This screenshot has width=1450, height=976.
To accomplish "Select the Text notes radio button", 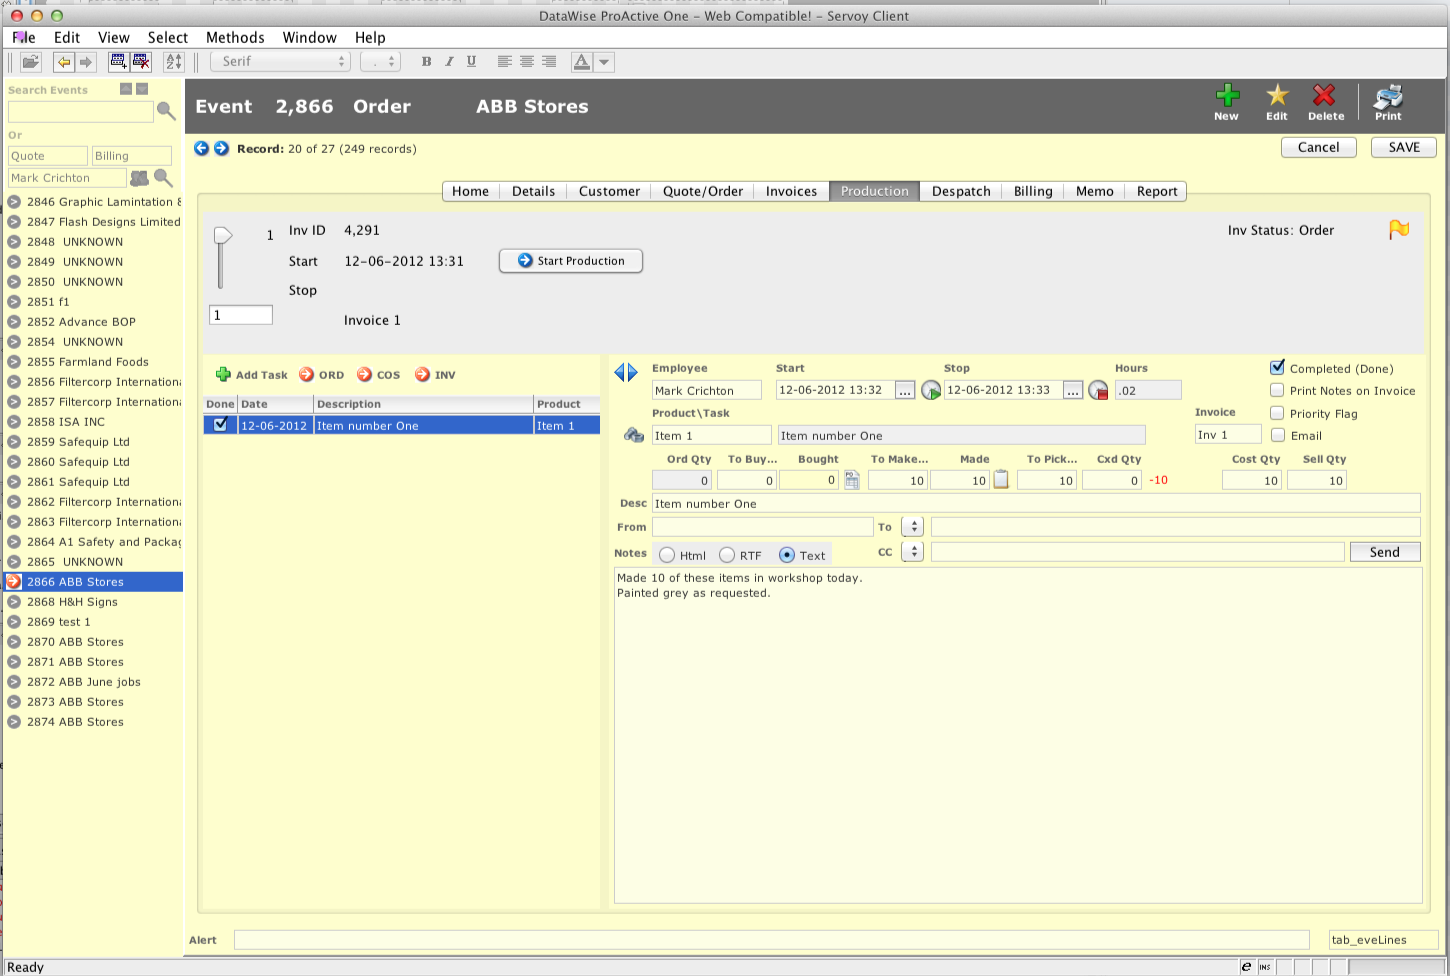I will tap(787, 555).
